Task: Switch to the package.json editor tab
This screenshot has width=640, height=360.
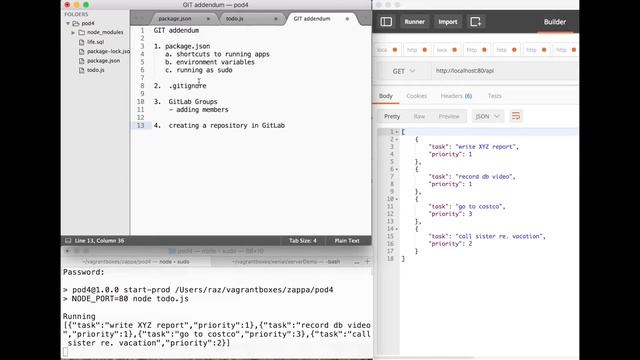Action: click(x=175, y=19)
